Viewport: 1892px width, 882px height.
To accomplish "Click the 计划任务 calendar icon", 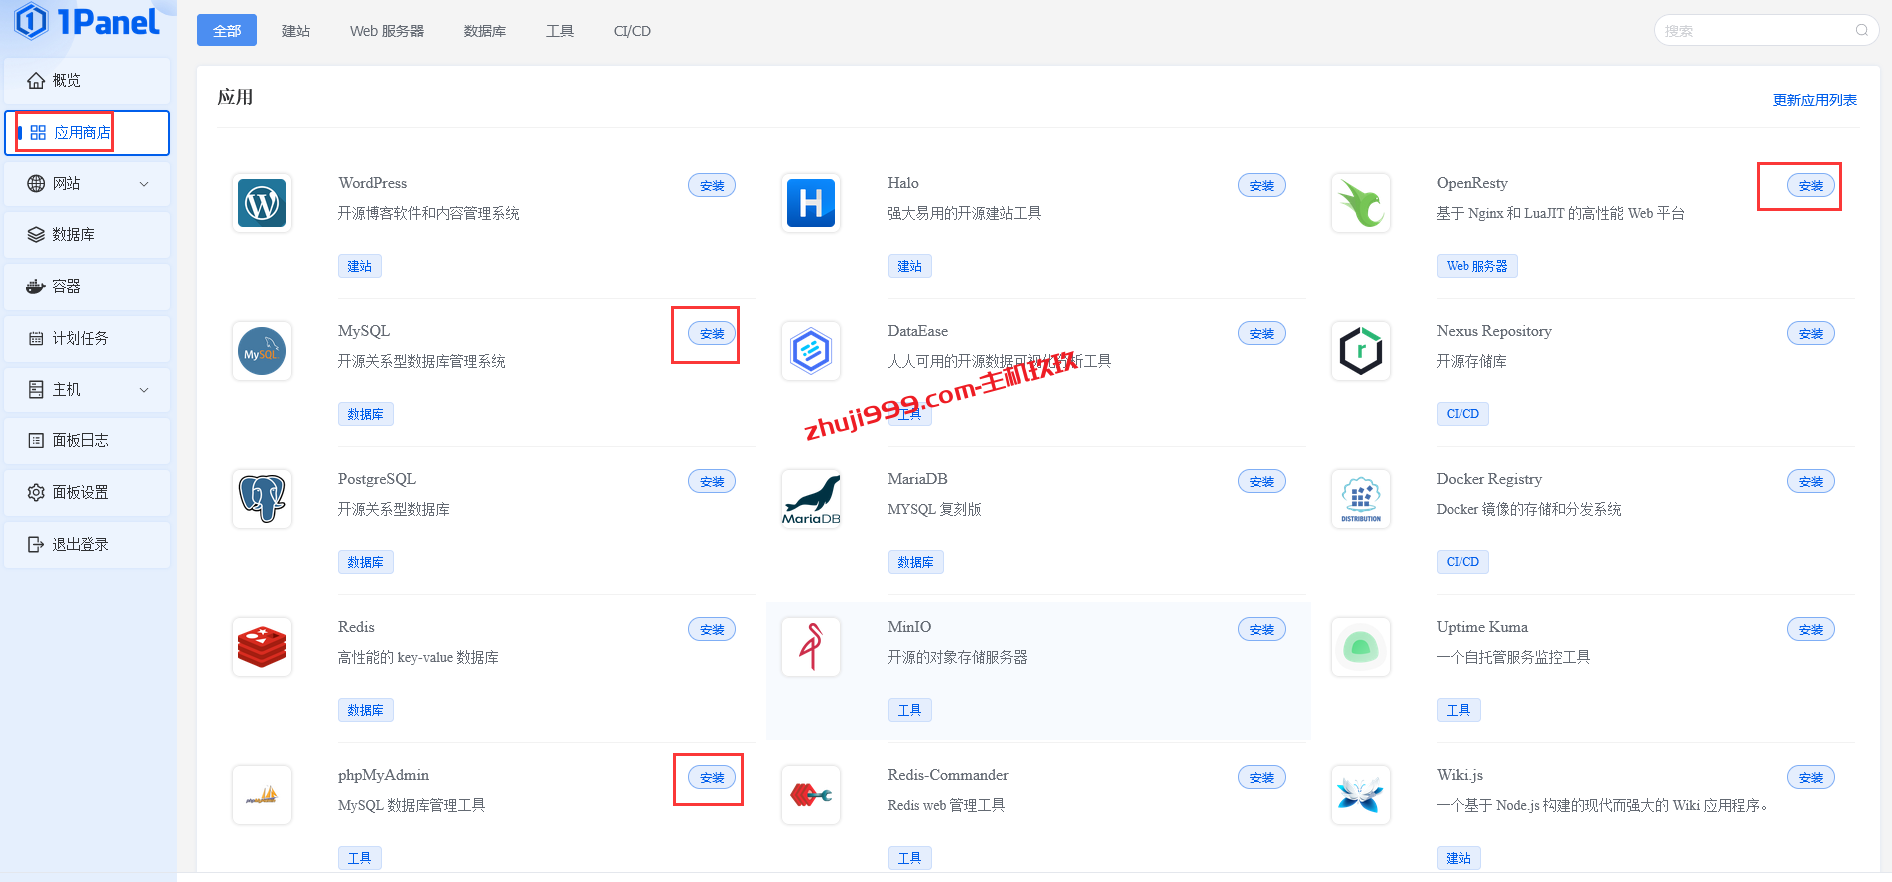I will click(36, 338).
